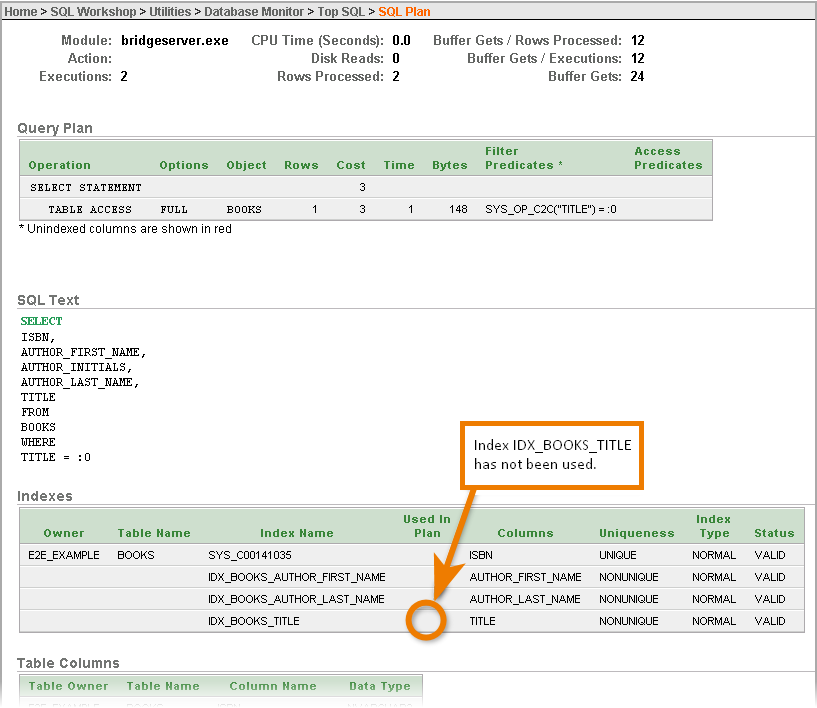Select the SQL Plan breadcrumb entry
This screenshot has height=708, width=817.
tap(404, 12)
